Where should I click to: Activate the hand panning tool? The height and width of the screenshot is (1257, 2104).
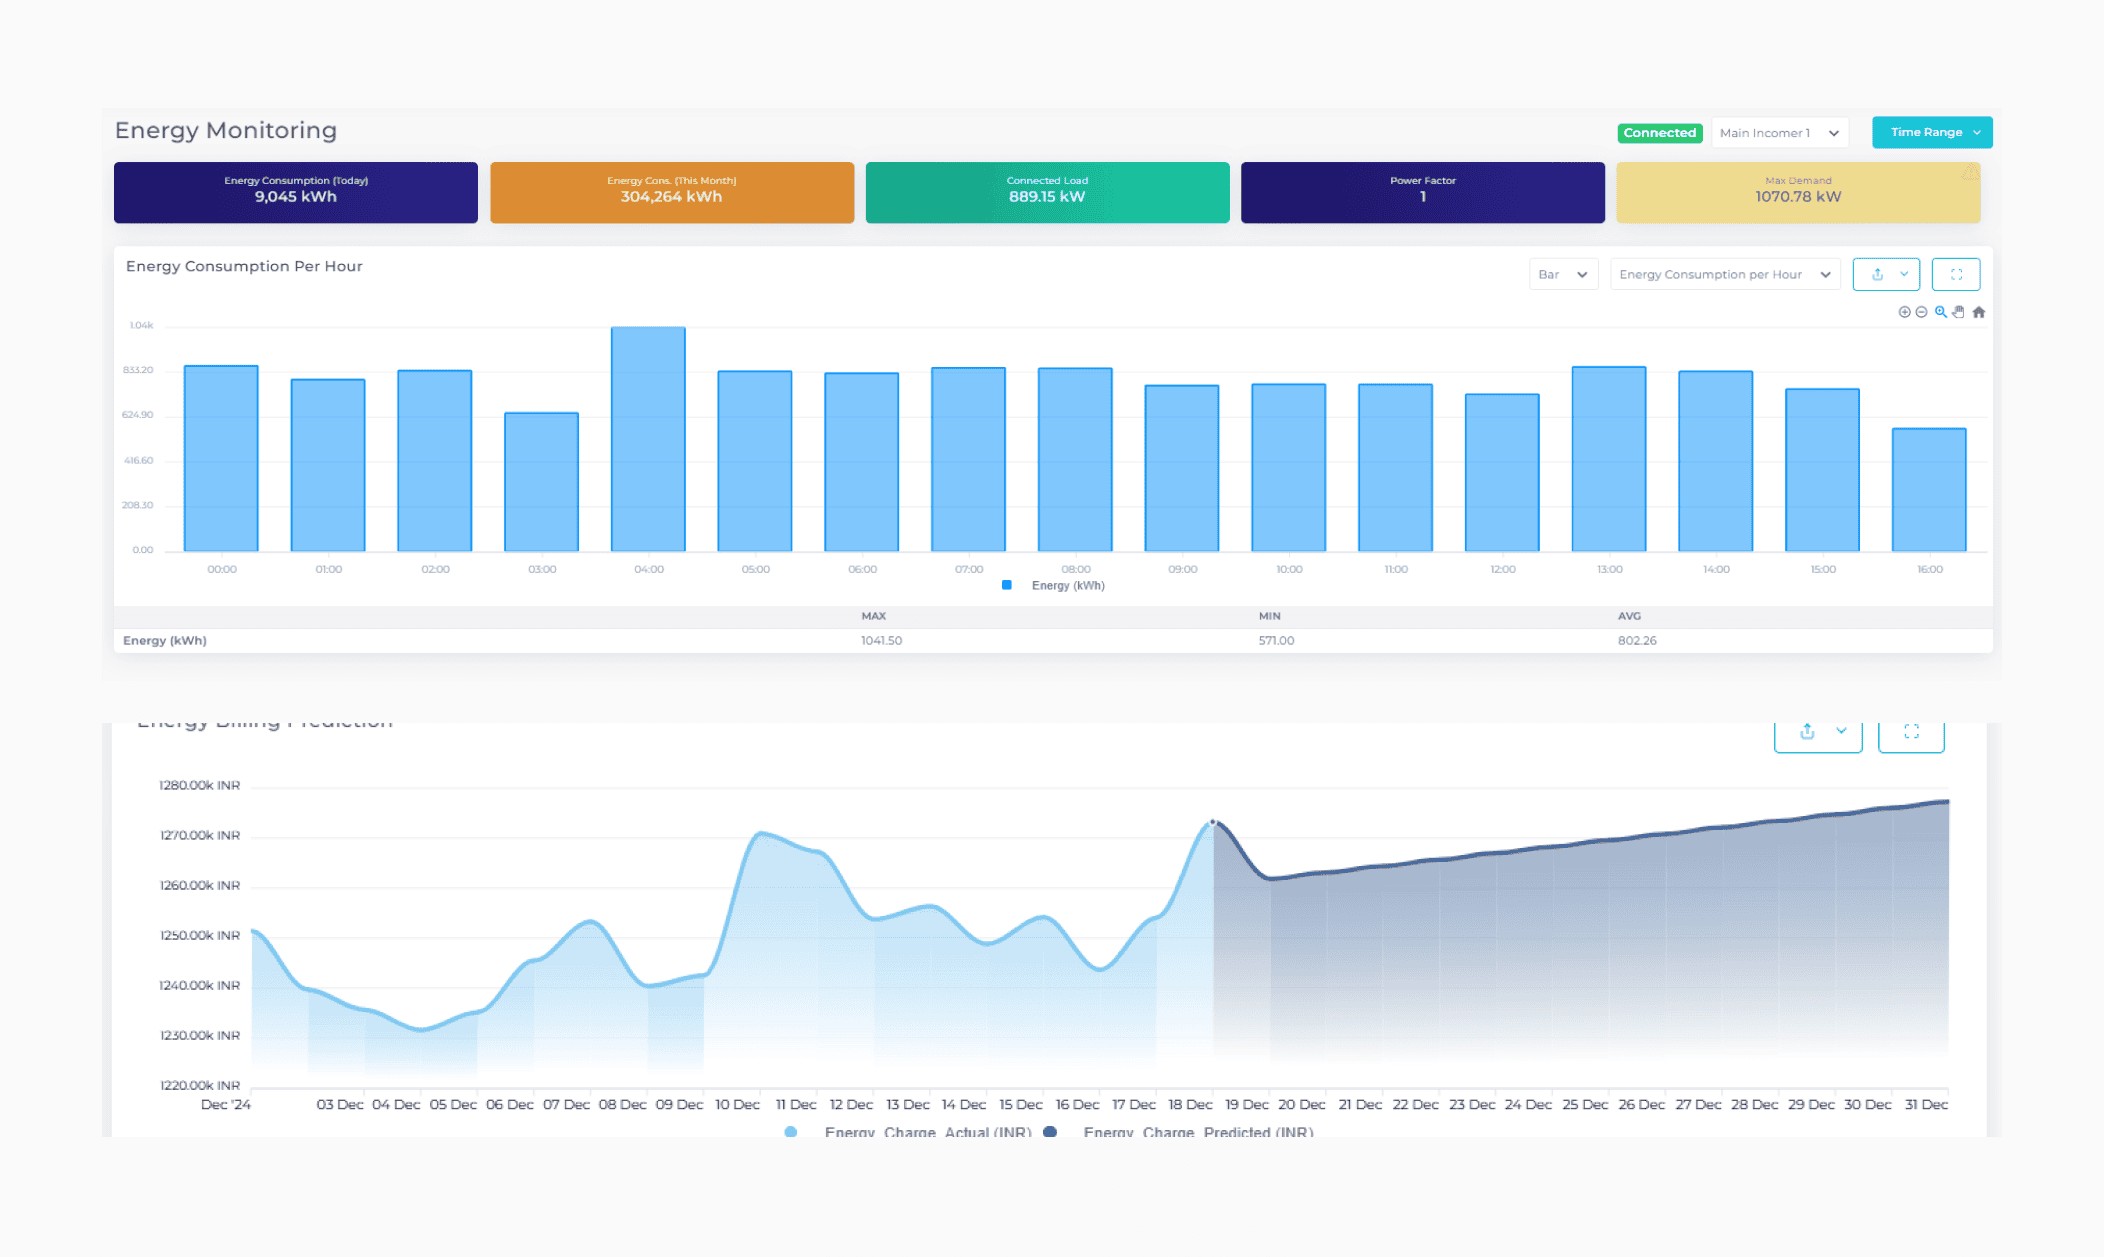pos(1959,312)
